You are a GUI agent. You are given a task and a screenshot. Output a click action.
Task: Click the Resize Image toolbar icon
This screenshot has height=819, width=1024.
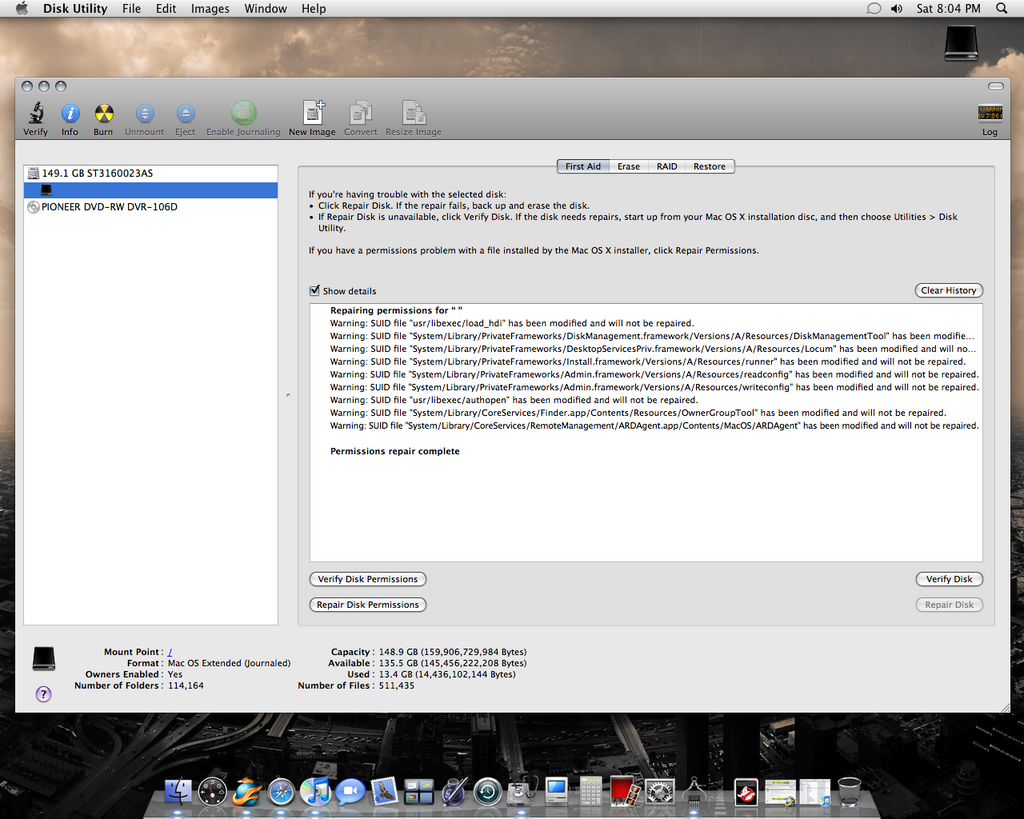pyautogui.click(x=413, y=113)
